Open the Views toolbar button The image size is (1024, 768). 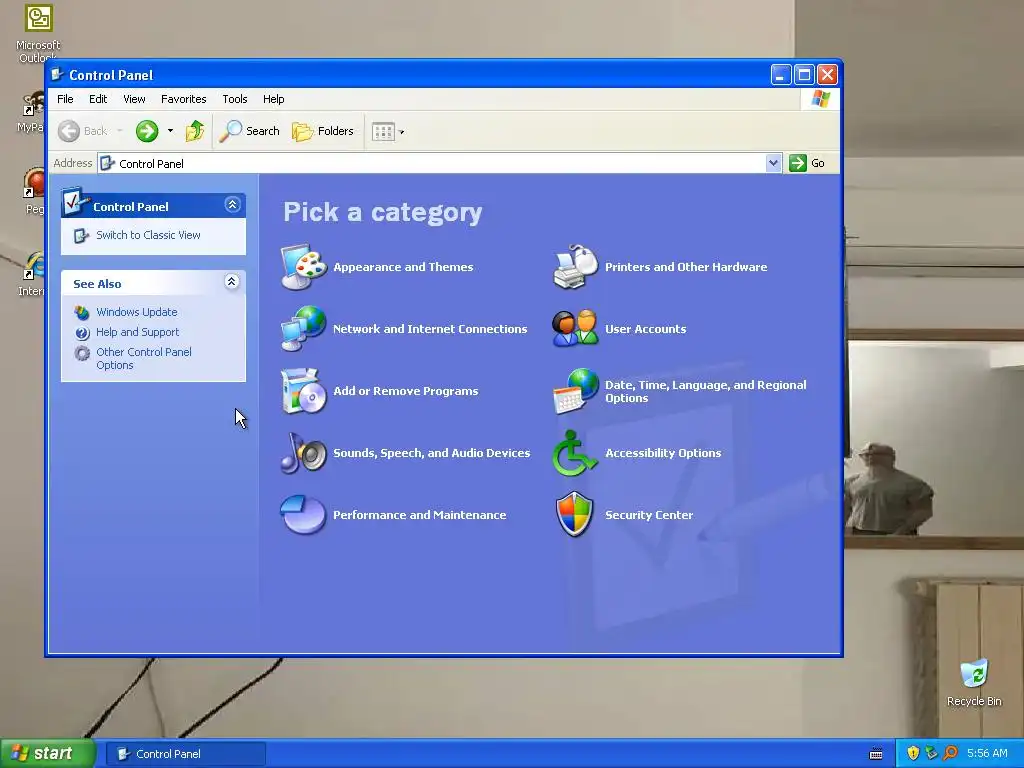388,131
